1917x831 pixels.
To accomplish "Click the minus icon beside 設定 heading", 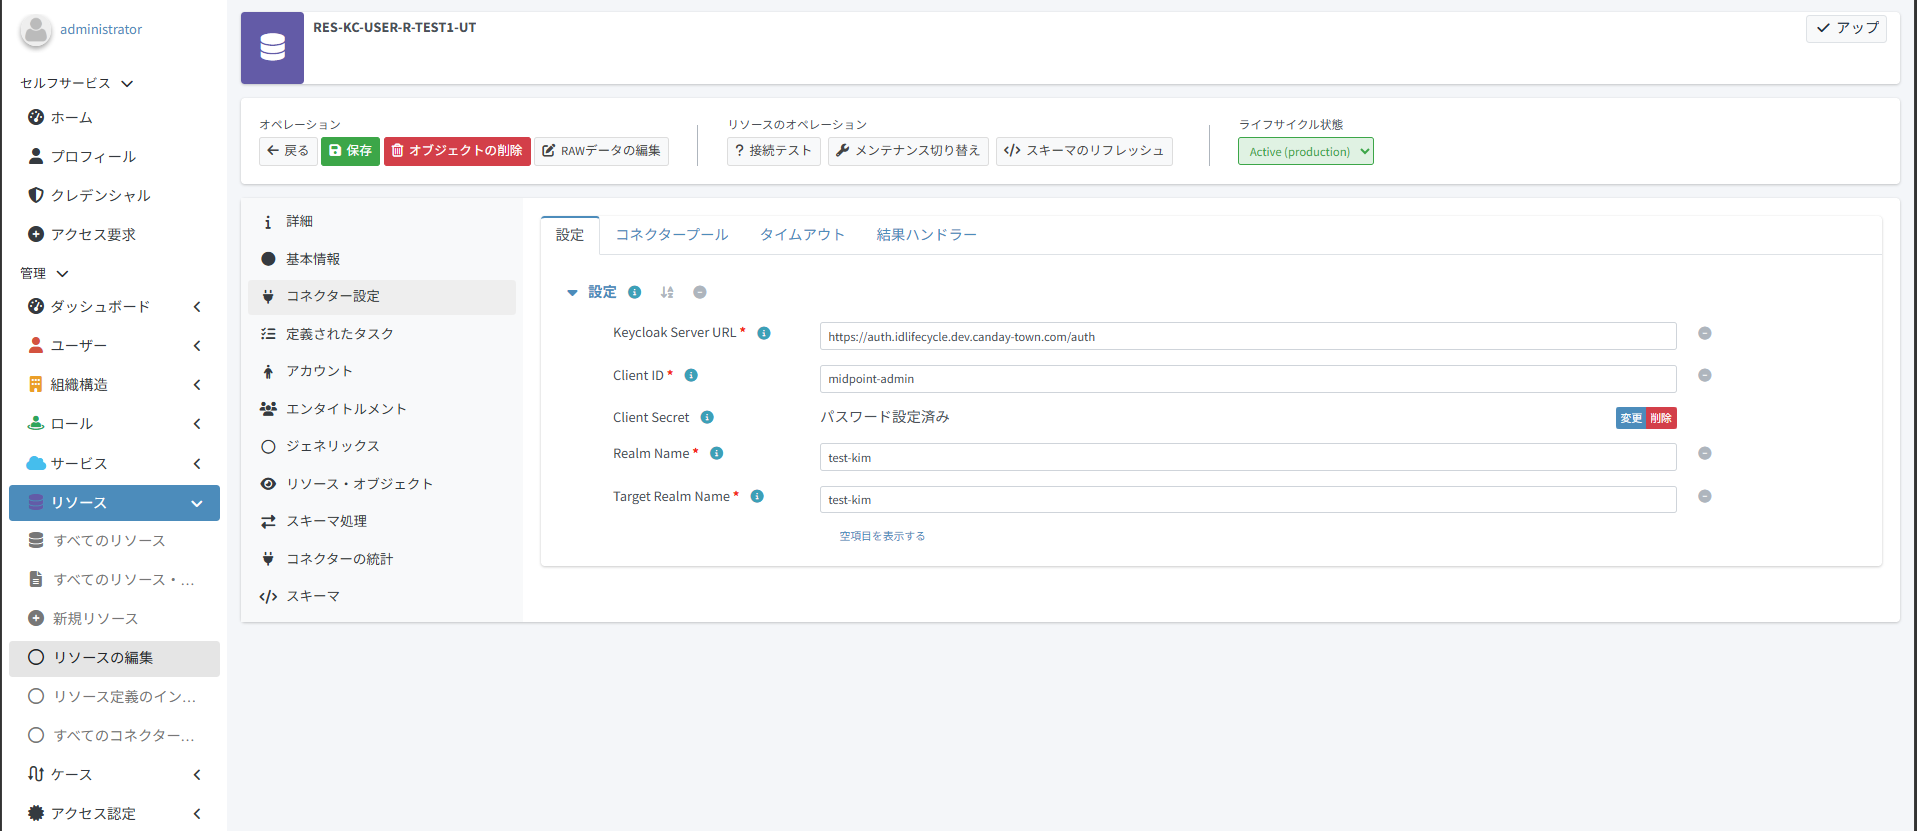I will coord(700,292).
